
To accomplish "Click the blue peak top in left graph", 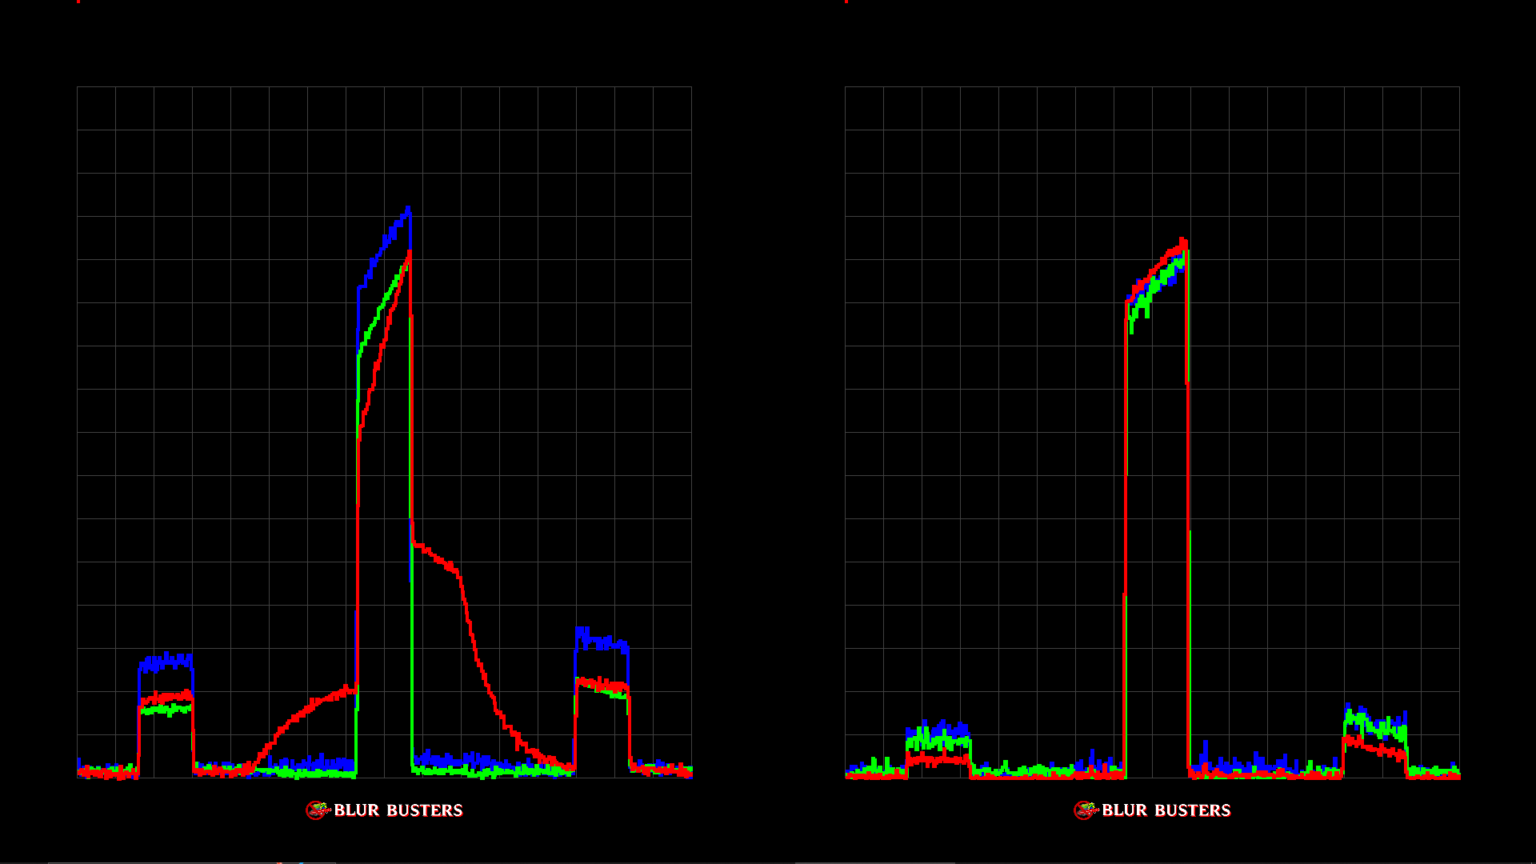I will pyautogui.click(x=406, y=211).
